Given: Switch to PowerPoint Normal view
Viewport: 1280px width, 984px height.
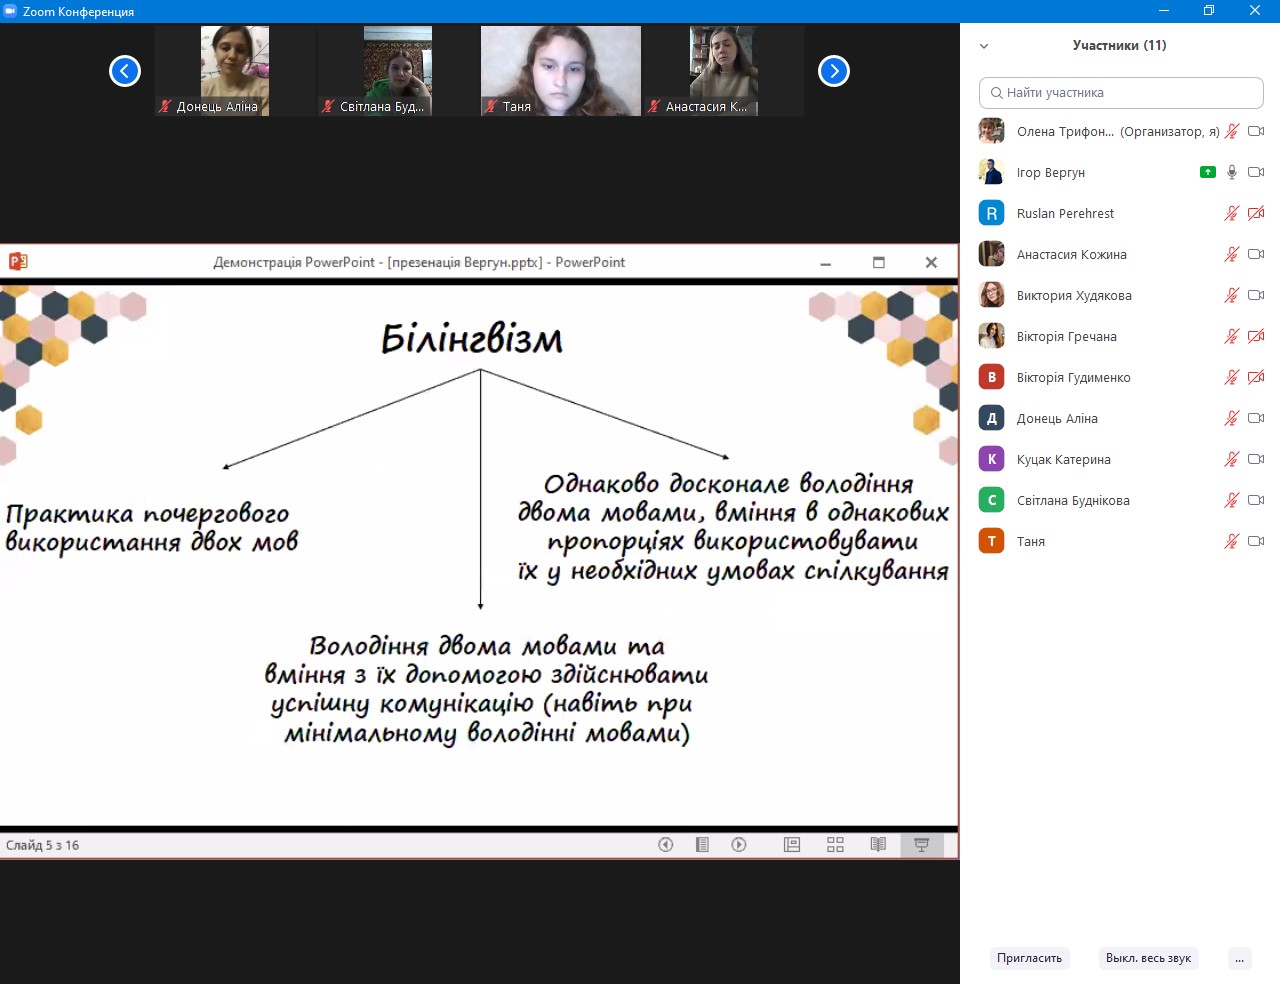Looking at the screenshot, I should click(x=792, y=845).
